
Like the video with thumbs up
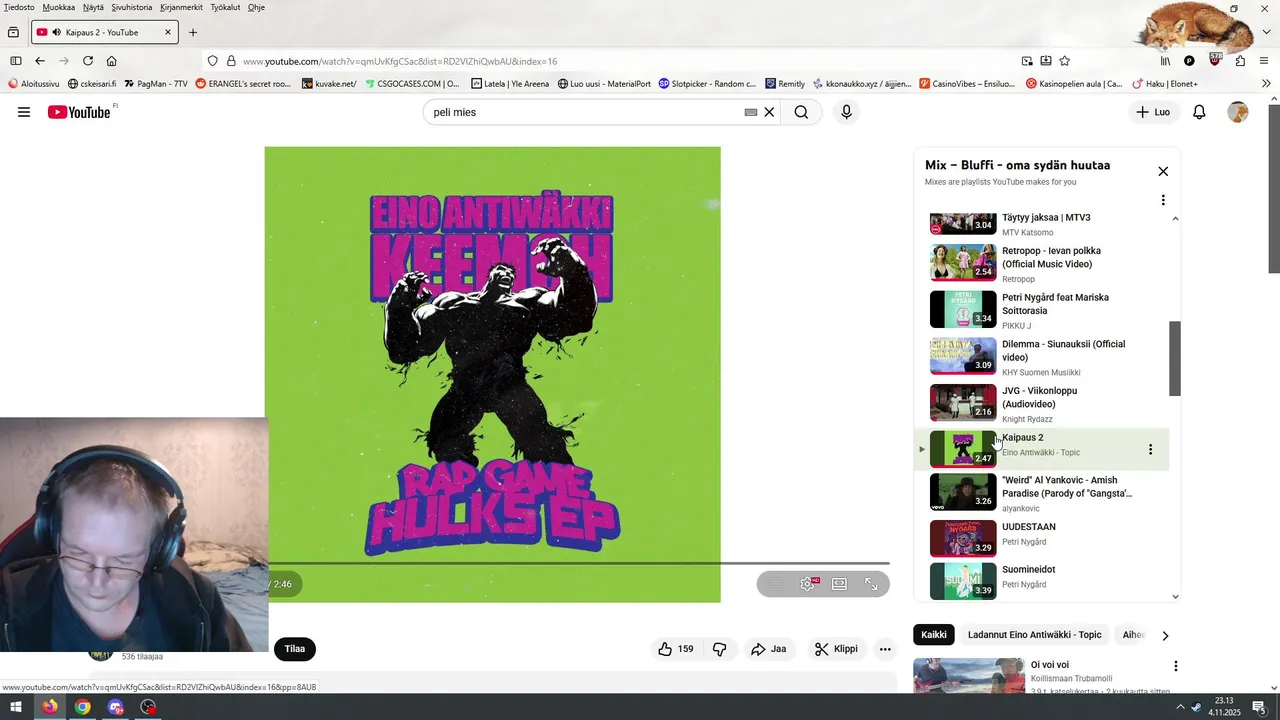676,649
